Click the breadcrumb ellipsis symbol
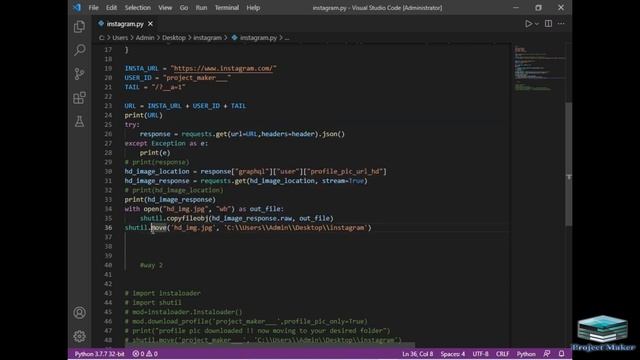640x360 pixels. [x=287, y=38]
